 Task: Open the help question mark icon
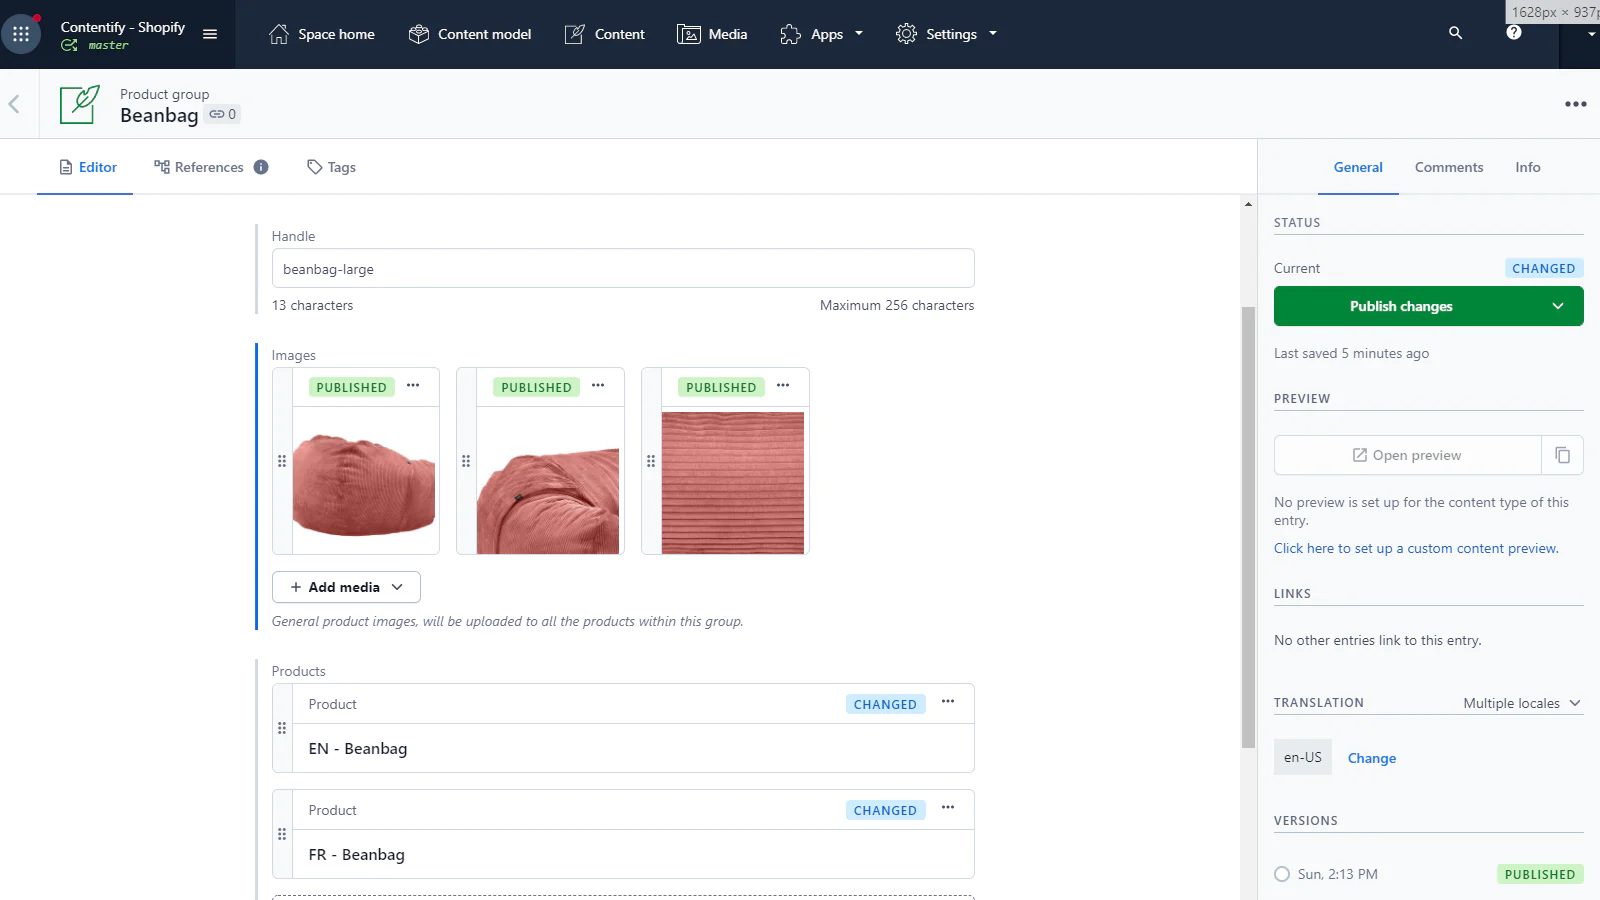(x=1514, y=33)
